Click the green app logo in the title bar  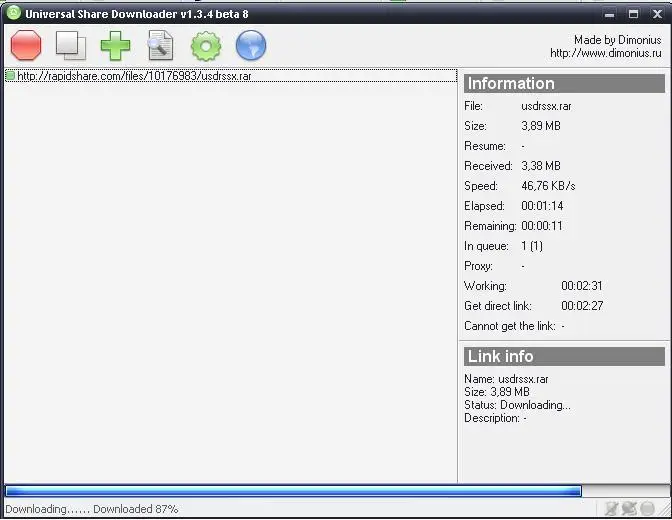pyautogui.click(x=14, y=13)
